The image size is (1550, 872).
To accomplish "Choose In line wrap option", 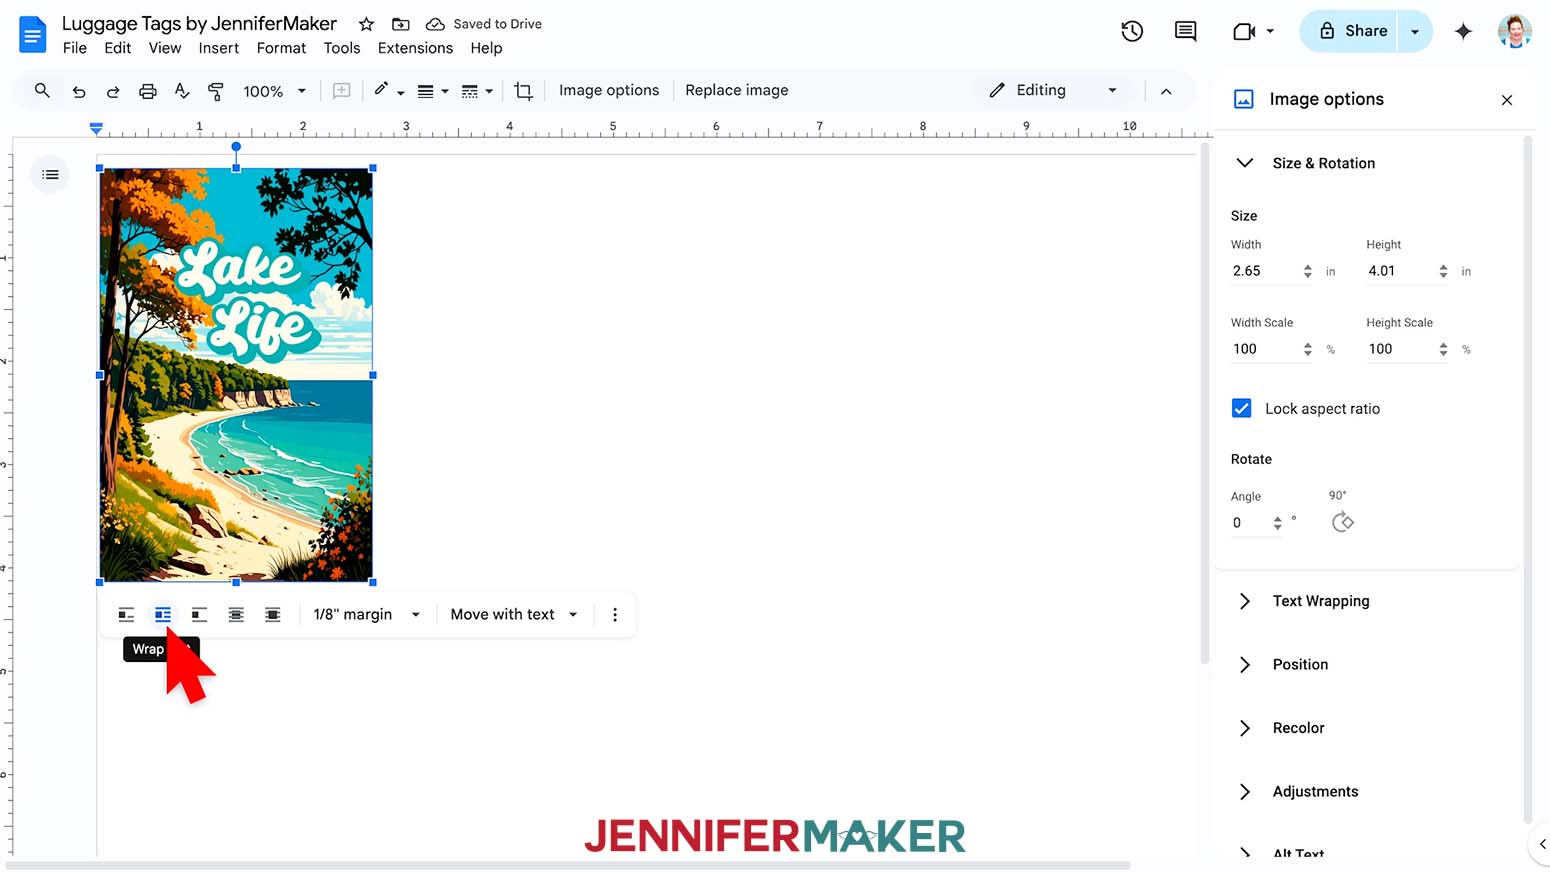I will [126, 614].
